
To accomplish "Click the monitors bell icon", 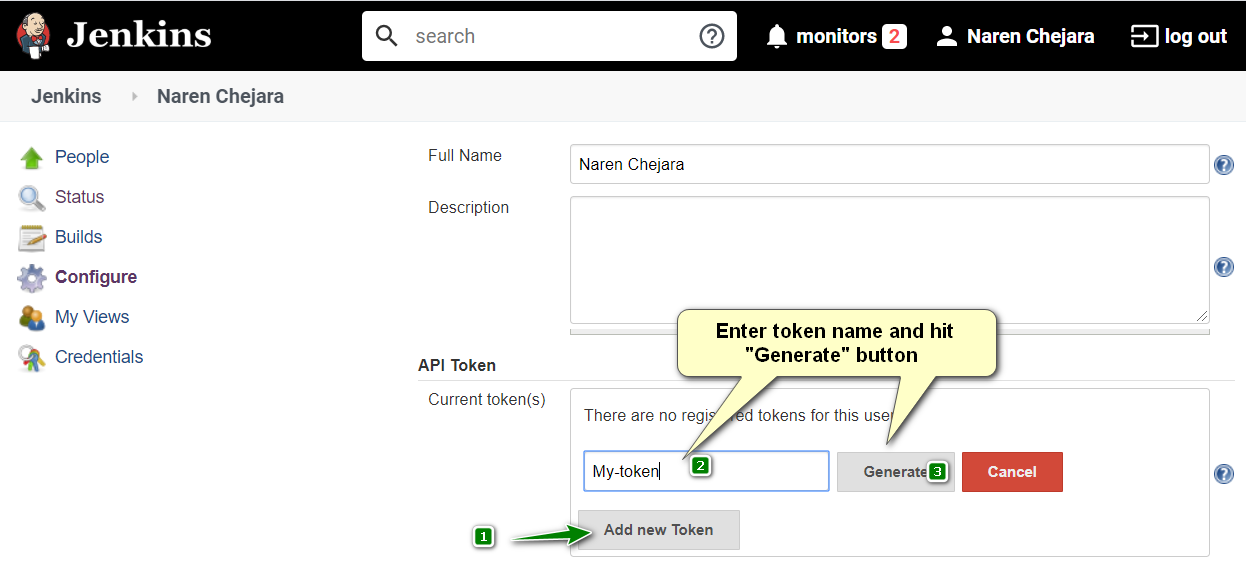I will click(777, 37).
